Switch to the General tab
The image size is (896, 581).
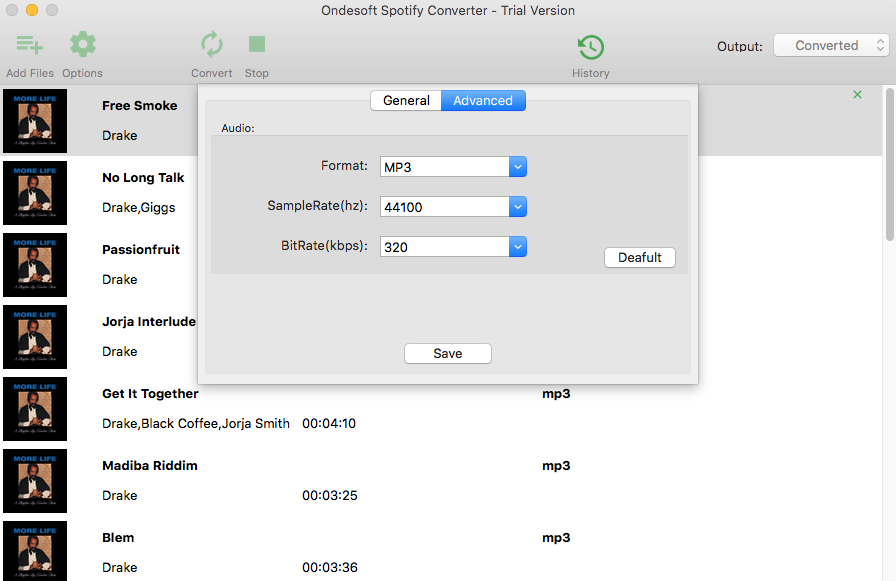[x=406, y=101]
